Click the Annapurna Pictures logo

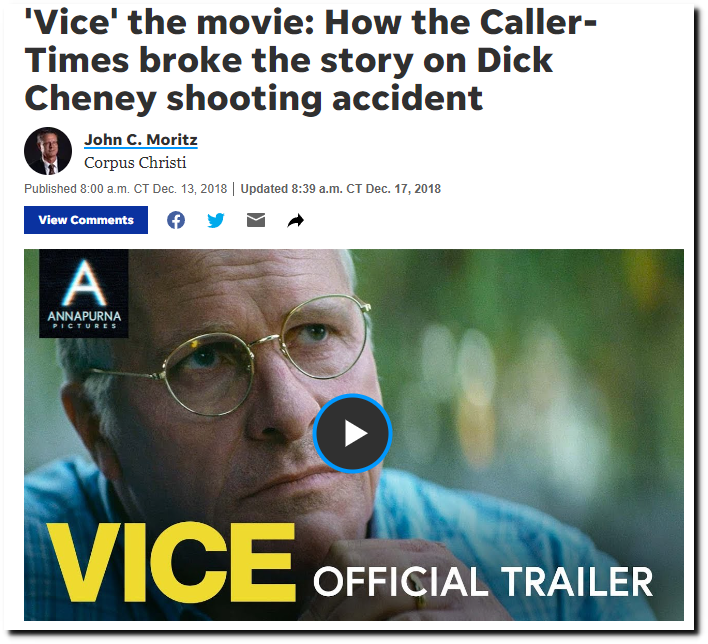tap(84, 294)
